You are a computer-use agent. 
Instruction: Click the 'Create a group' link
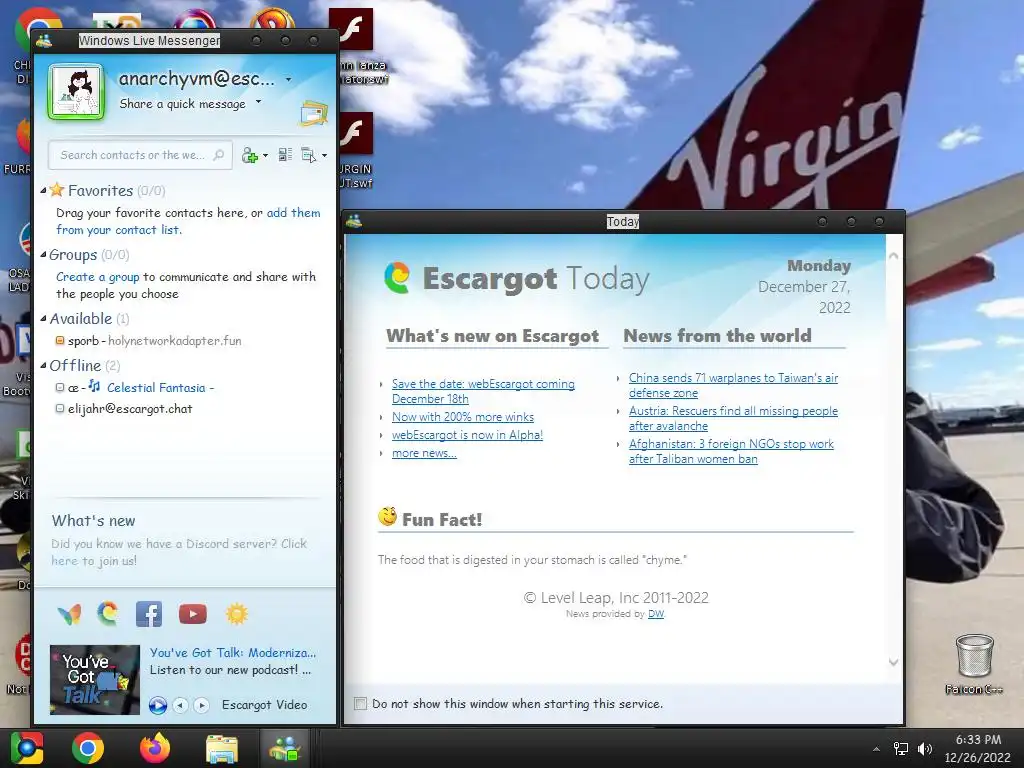click(x=97, y=277)
